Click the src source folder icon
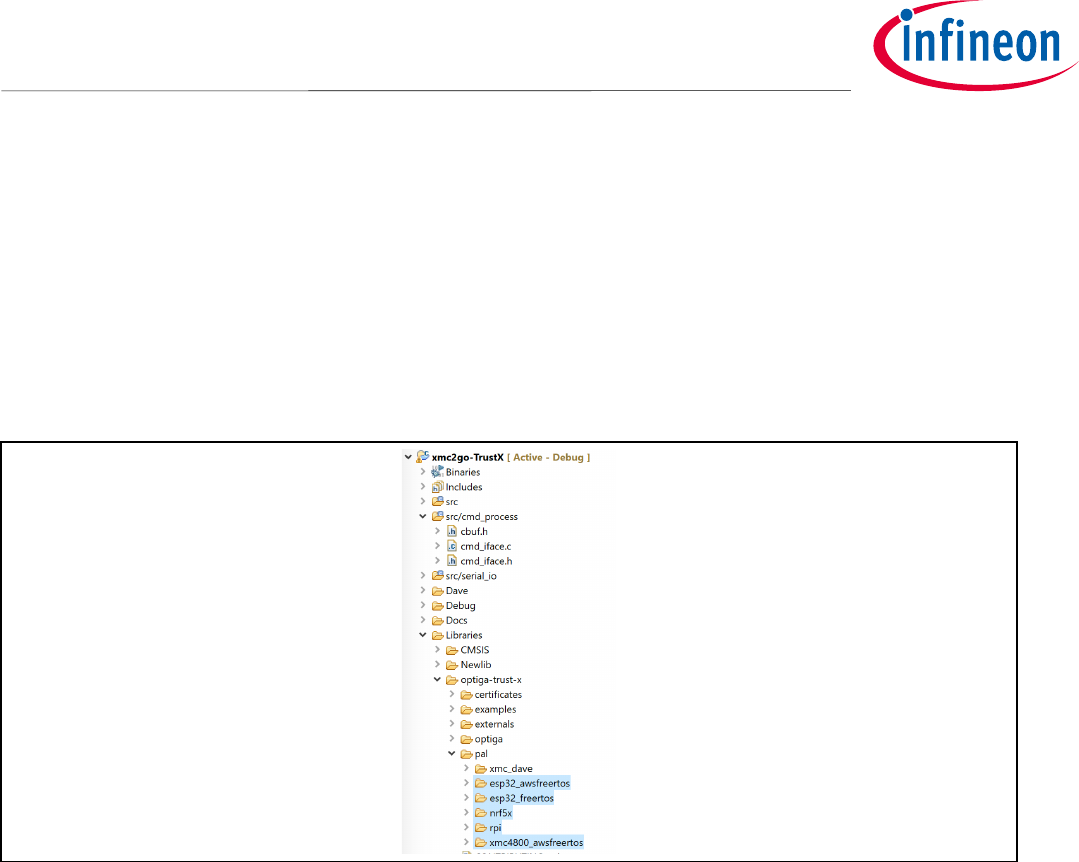This screenshot has width=1079, height=862. 437,502
